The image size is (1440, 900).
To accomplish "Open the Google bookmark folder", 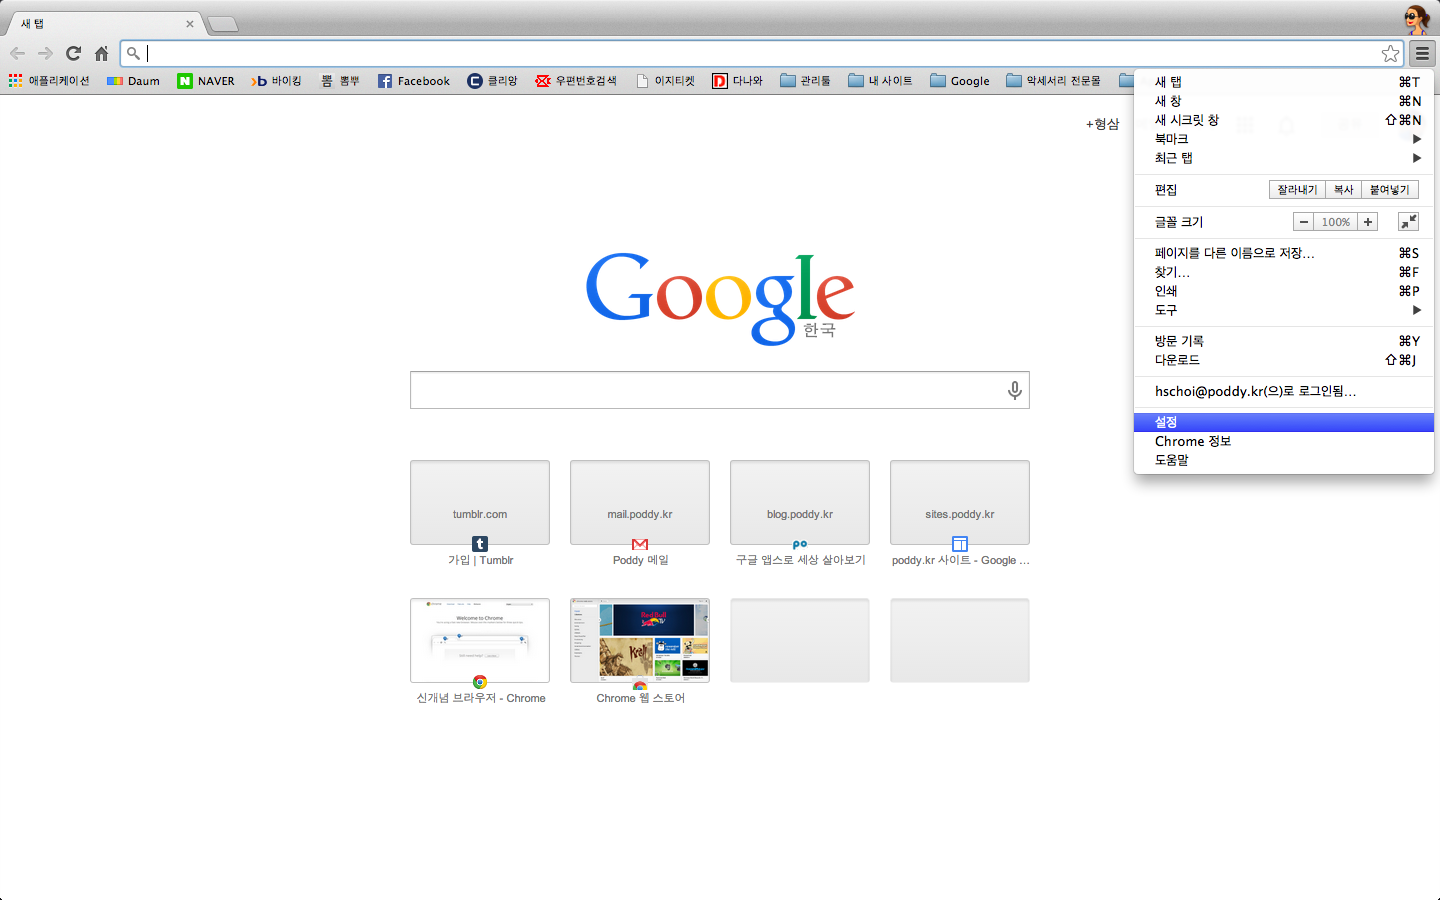I will 959,81.
